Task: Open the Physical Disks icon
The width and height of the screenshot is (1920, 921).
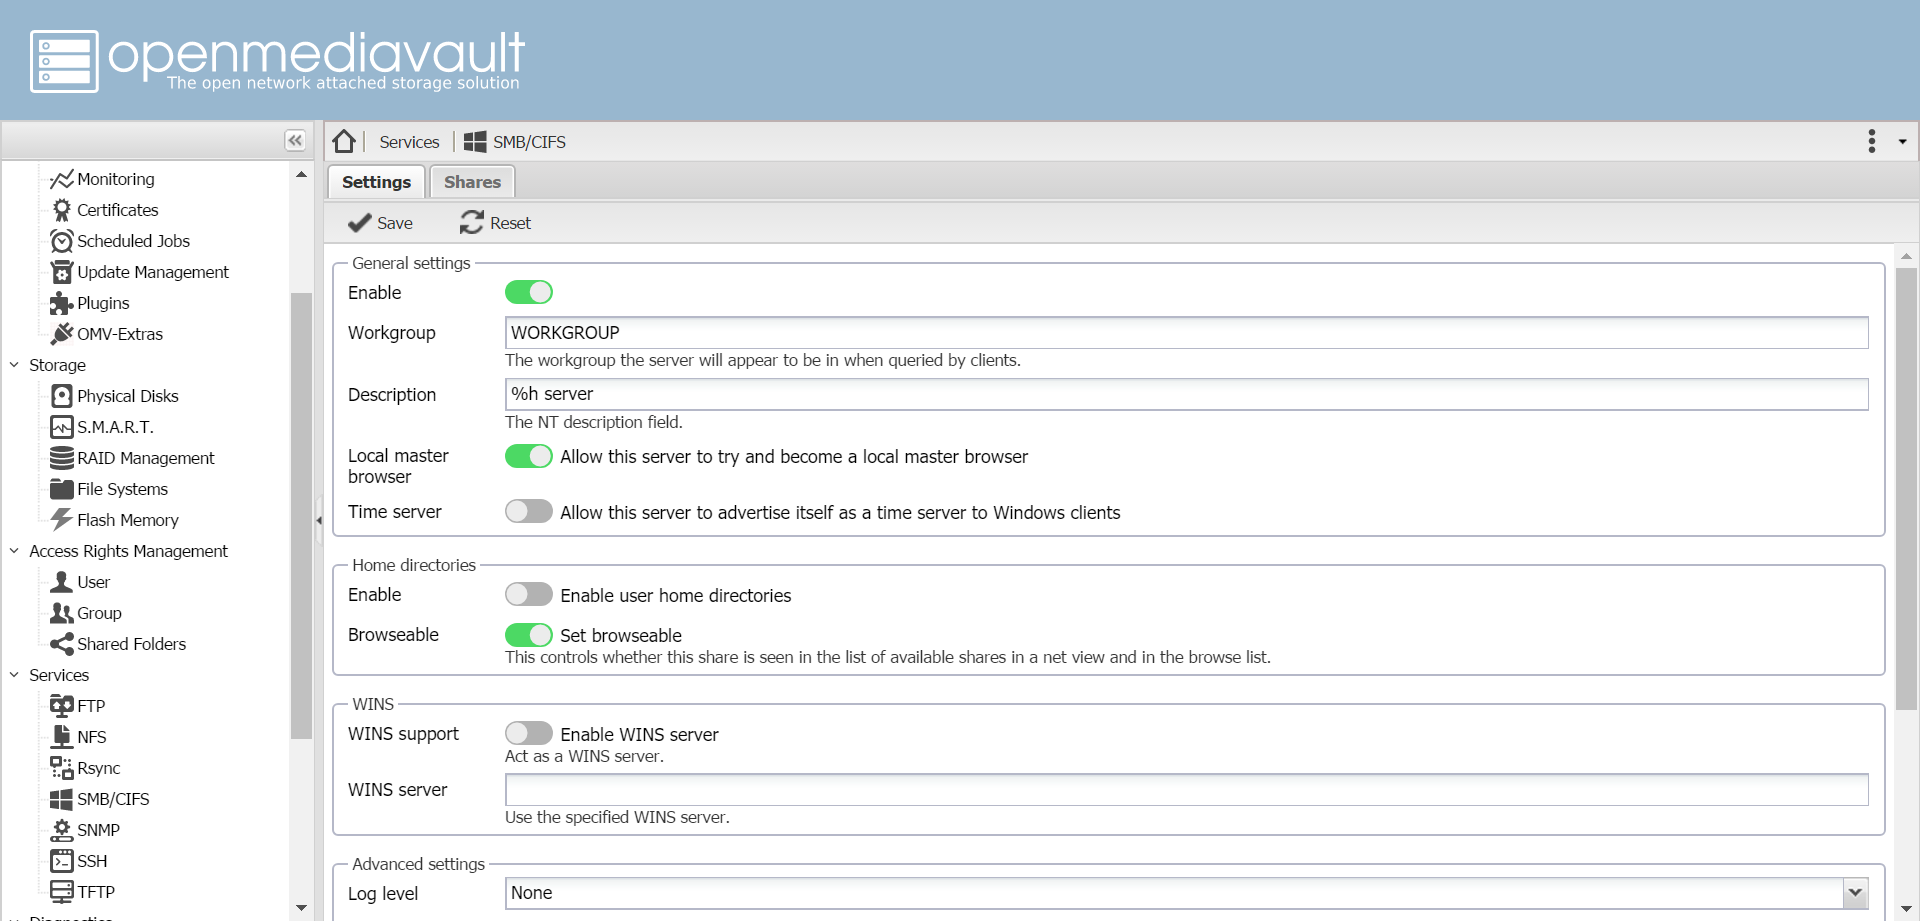Action: click(x=62, y=396)
